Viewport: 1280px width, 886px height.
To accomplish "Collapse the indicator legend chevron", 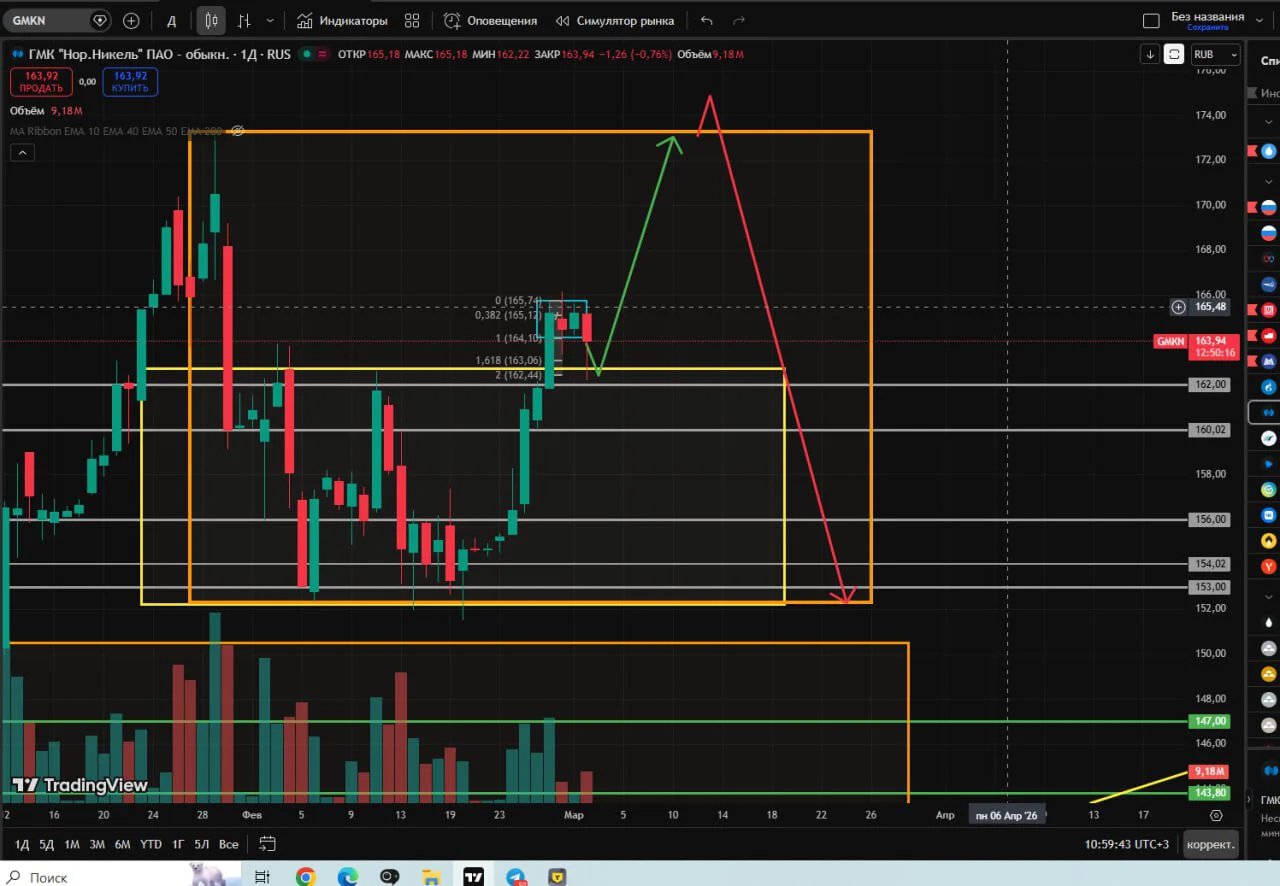I will click(22, 152).
